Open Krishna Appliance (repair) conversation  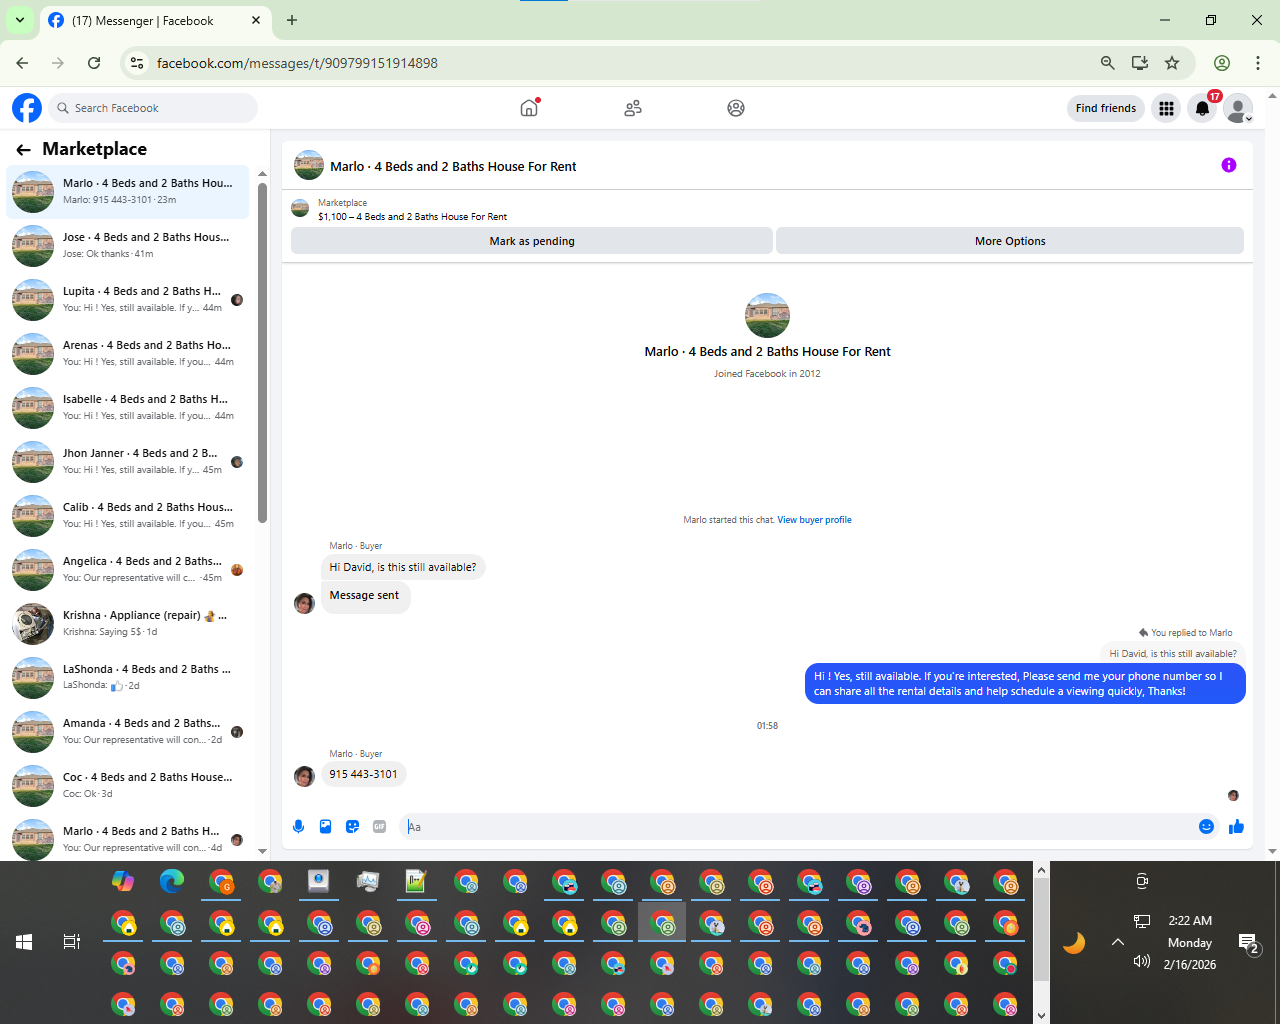(128, 623)
